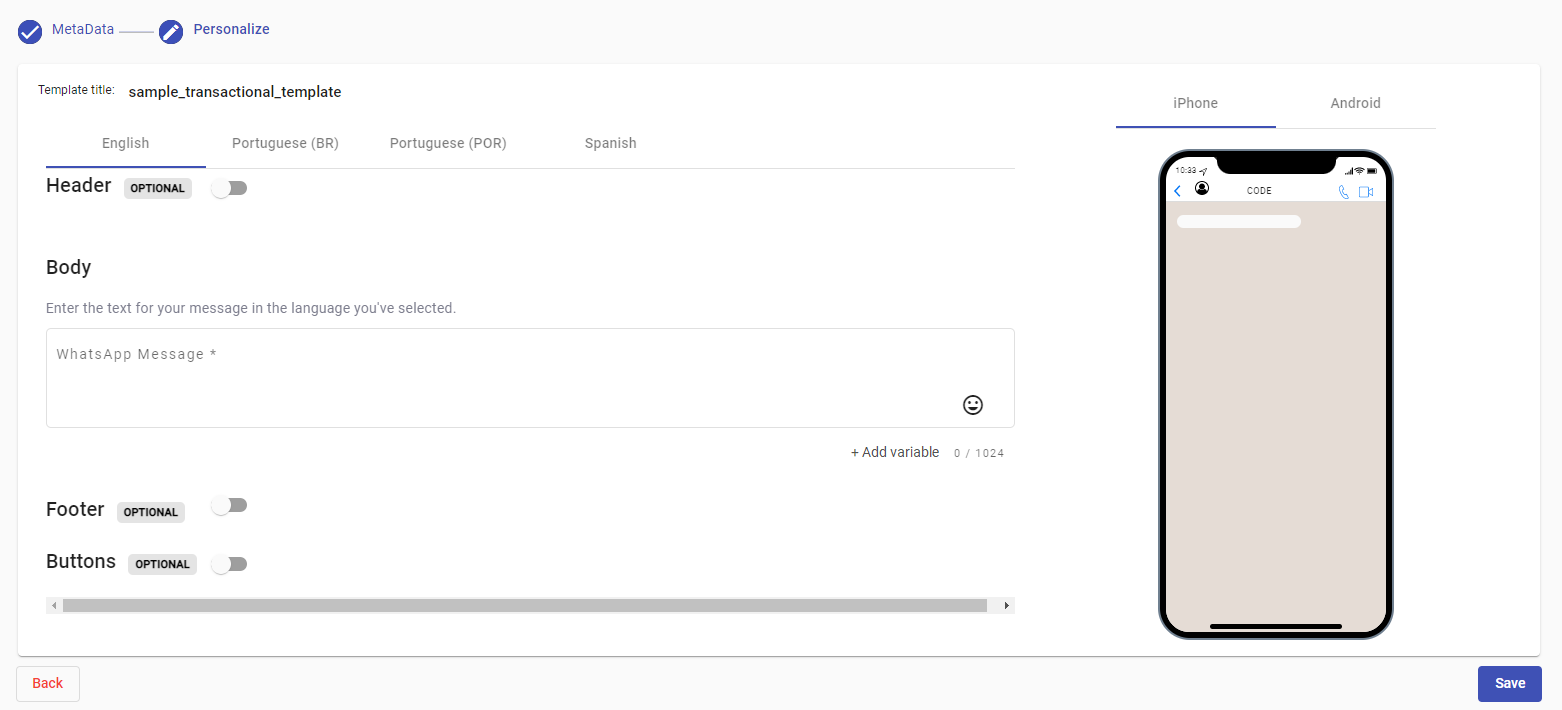Click the Personalize step label
This screenshot has width=1562, height=710.
tap(232, 29)
